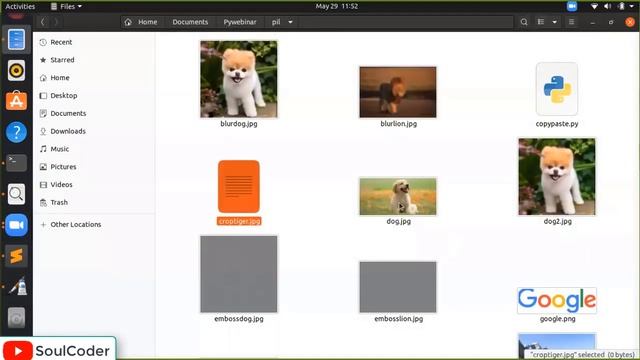The width and height of the screenshot is (640, 360).
Task: Click the Zoom indicator in the top bar
Action: [x=572, y=6]
